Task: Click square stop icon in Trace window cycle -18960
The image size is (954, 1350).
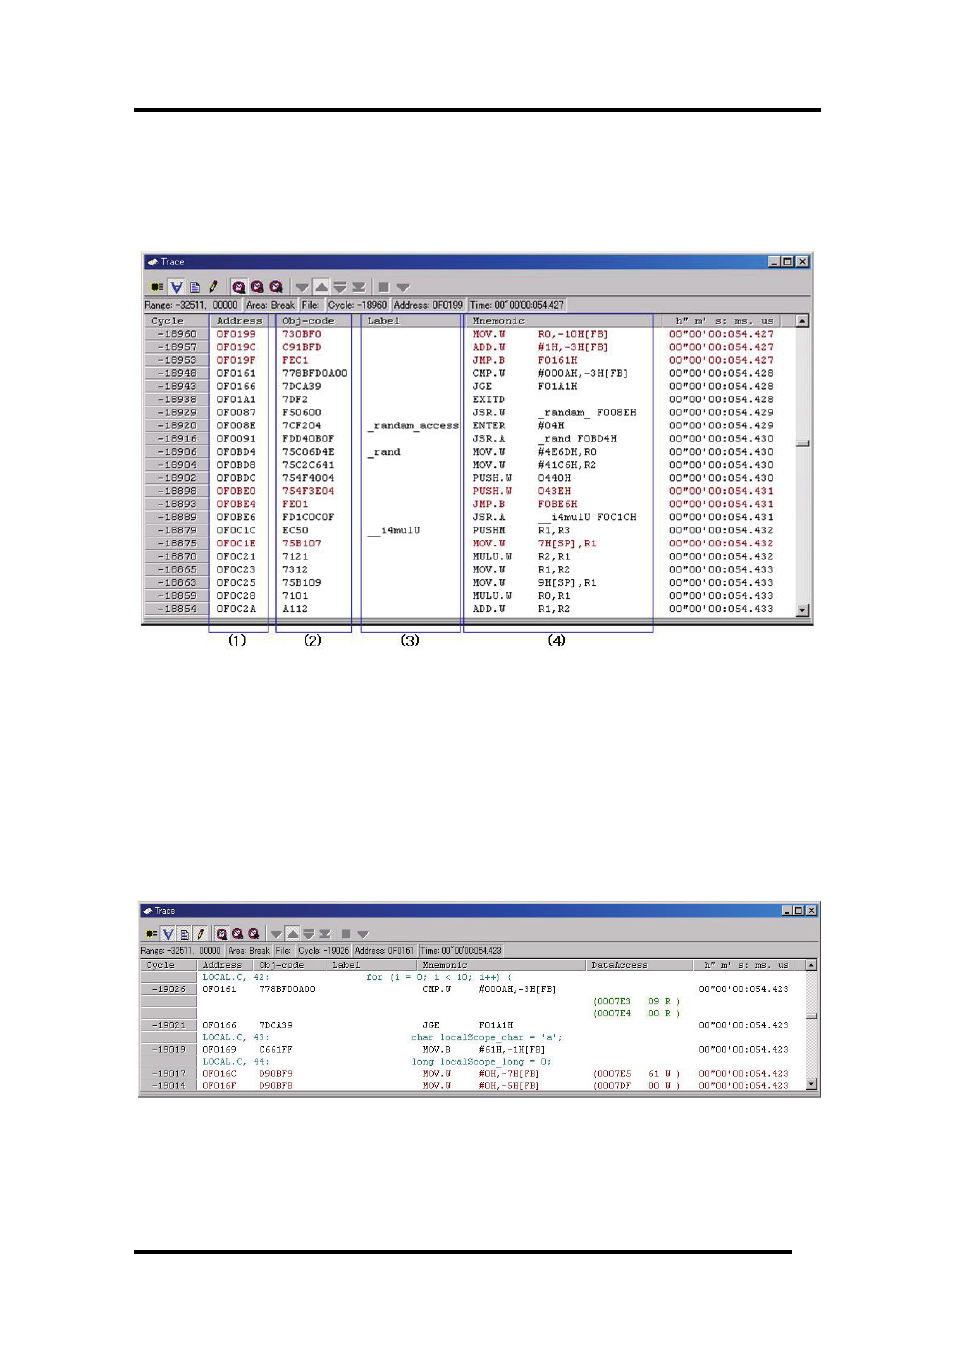Action: [x=383, y=287]
